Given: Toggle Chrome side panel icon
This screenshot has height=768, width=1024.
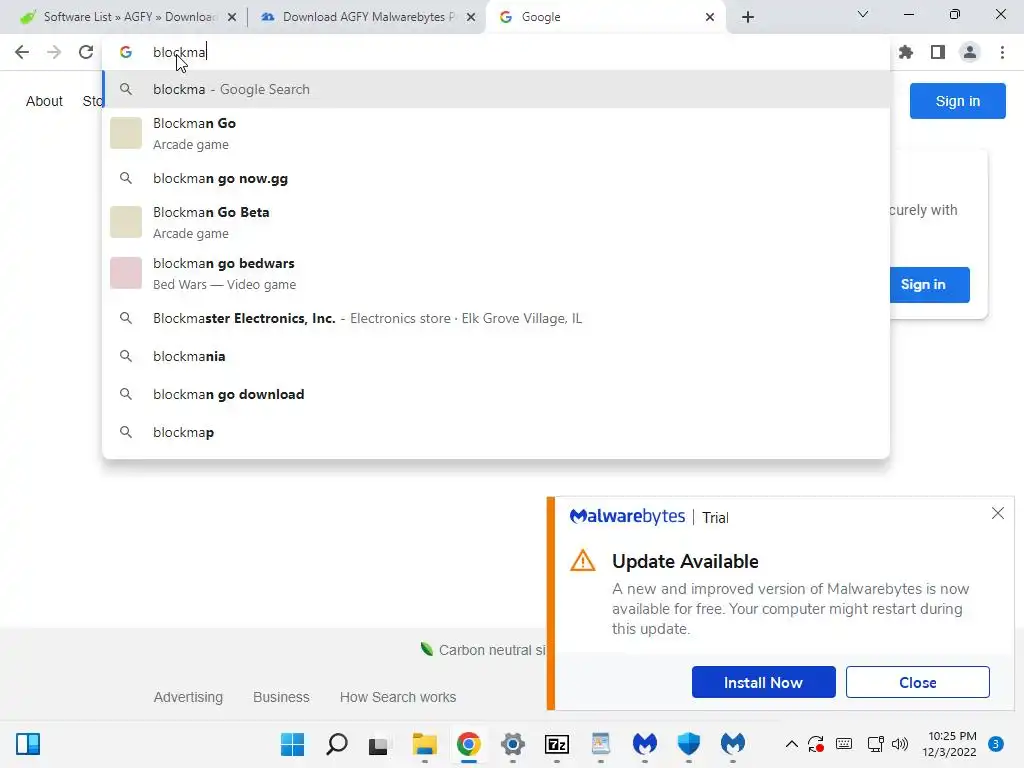Looking at the screenshot, I should pos(938,52).
